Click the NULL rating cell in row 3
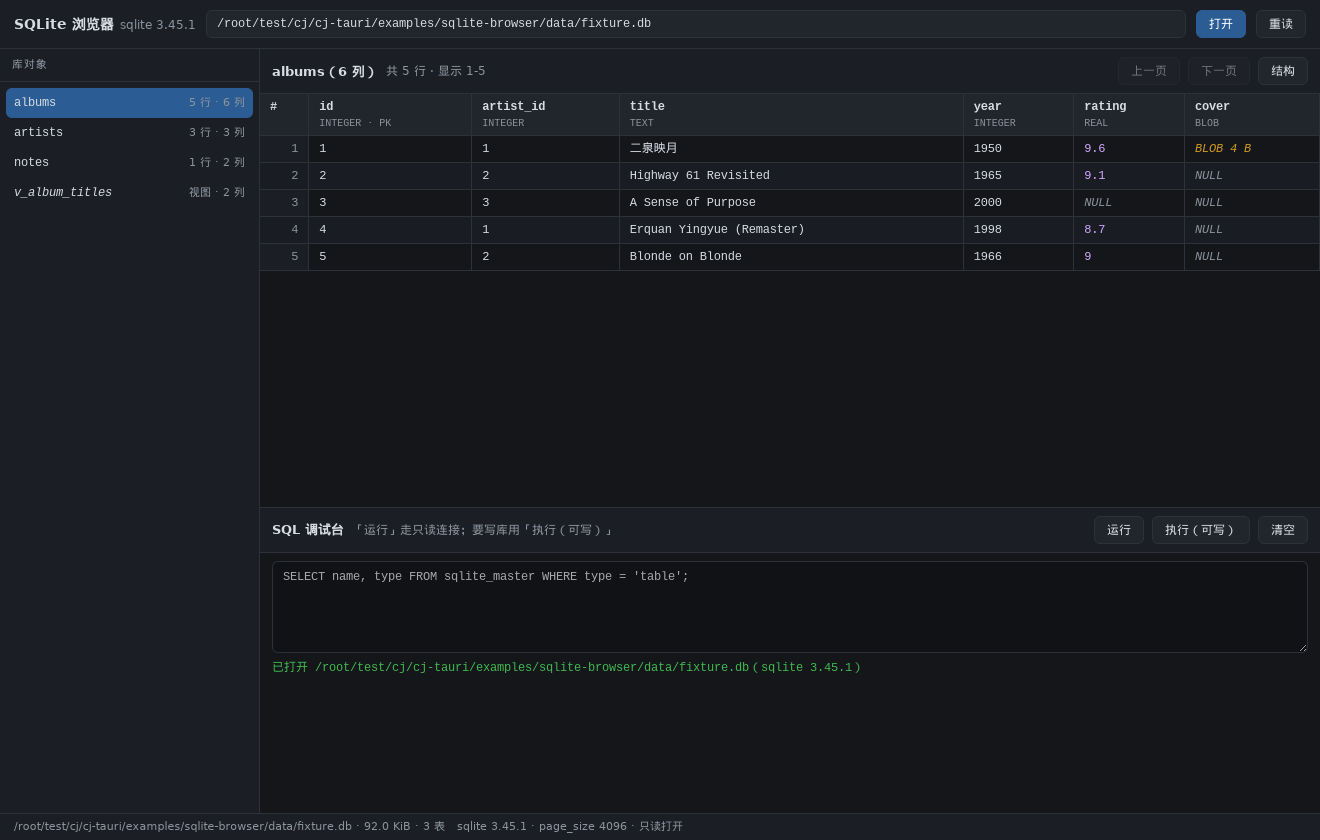1320x840 pixels. (1129, 203)
